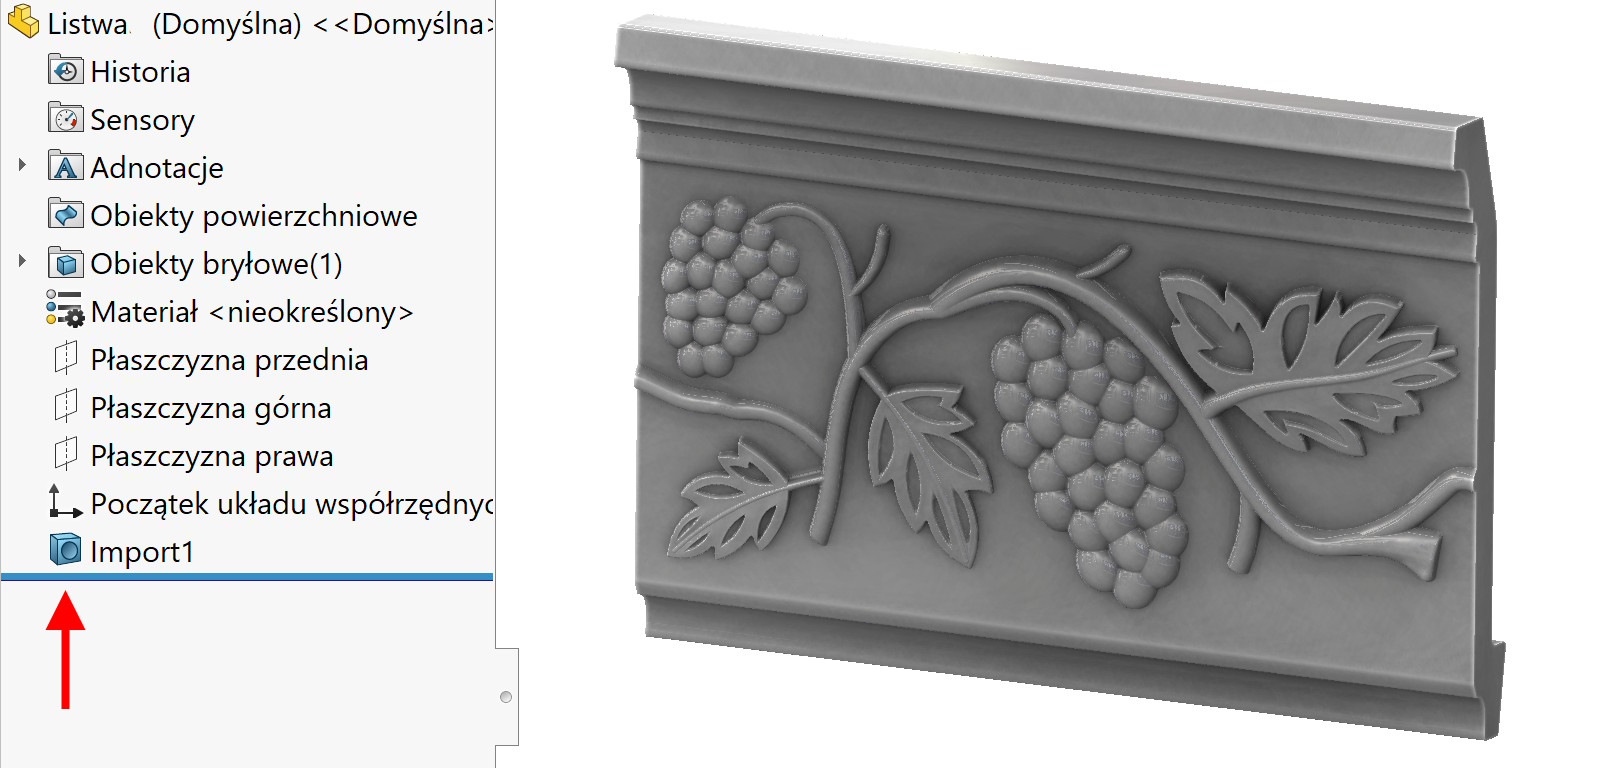
Task: Click the Import1 feature icon
Action: click(66, 550)
